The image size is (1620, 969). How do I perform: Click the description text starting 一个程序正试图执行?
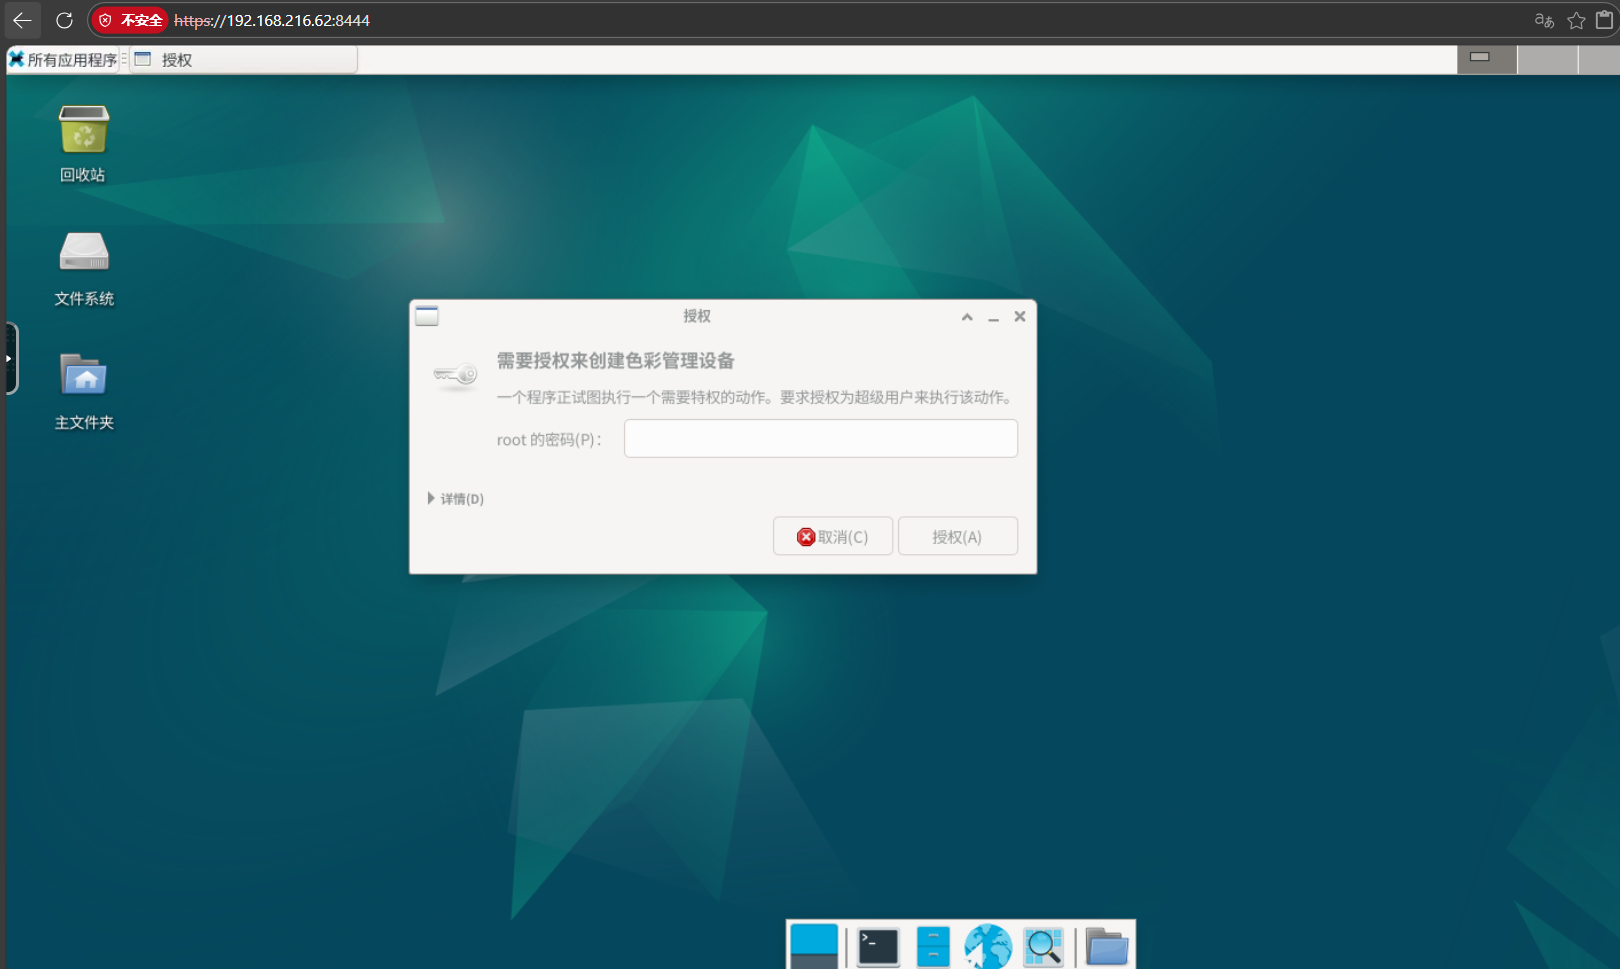pyautogui.click(x=756, y=398)
